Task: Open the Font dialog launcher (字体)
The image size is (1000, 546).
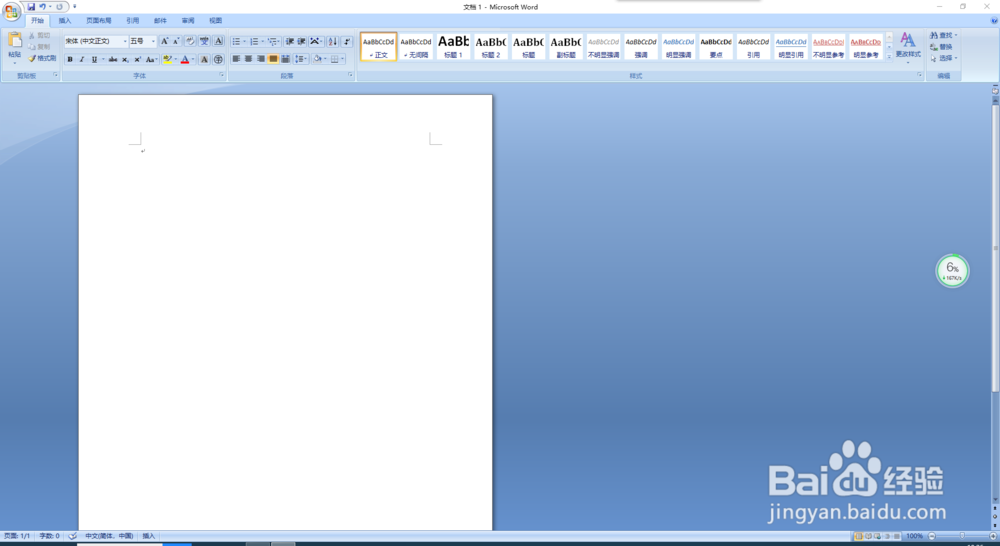Action: (x=222, y=75)
